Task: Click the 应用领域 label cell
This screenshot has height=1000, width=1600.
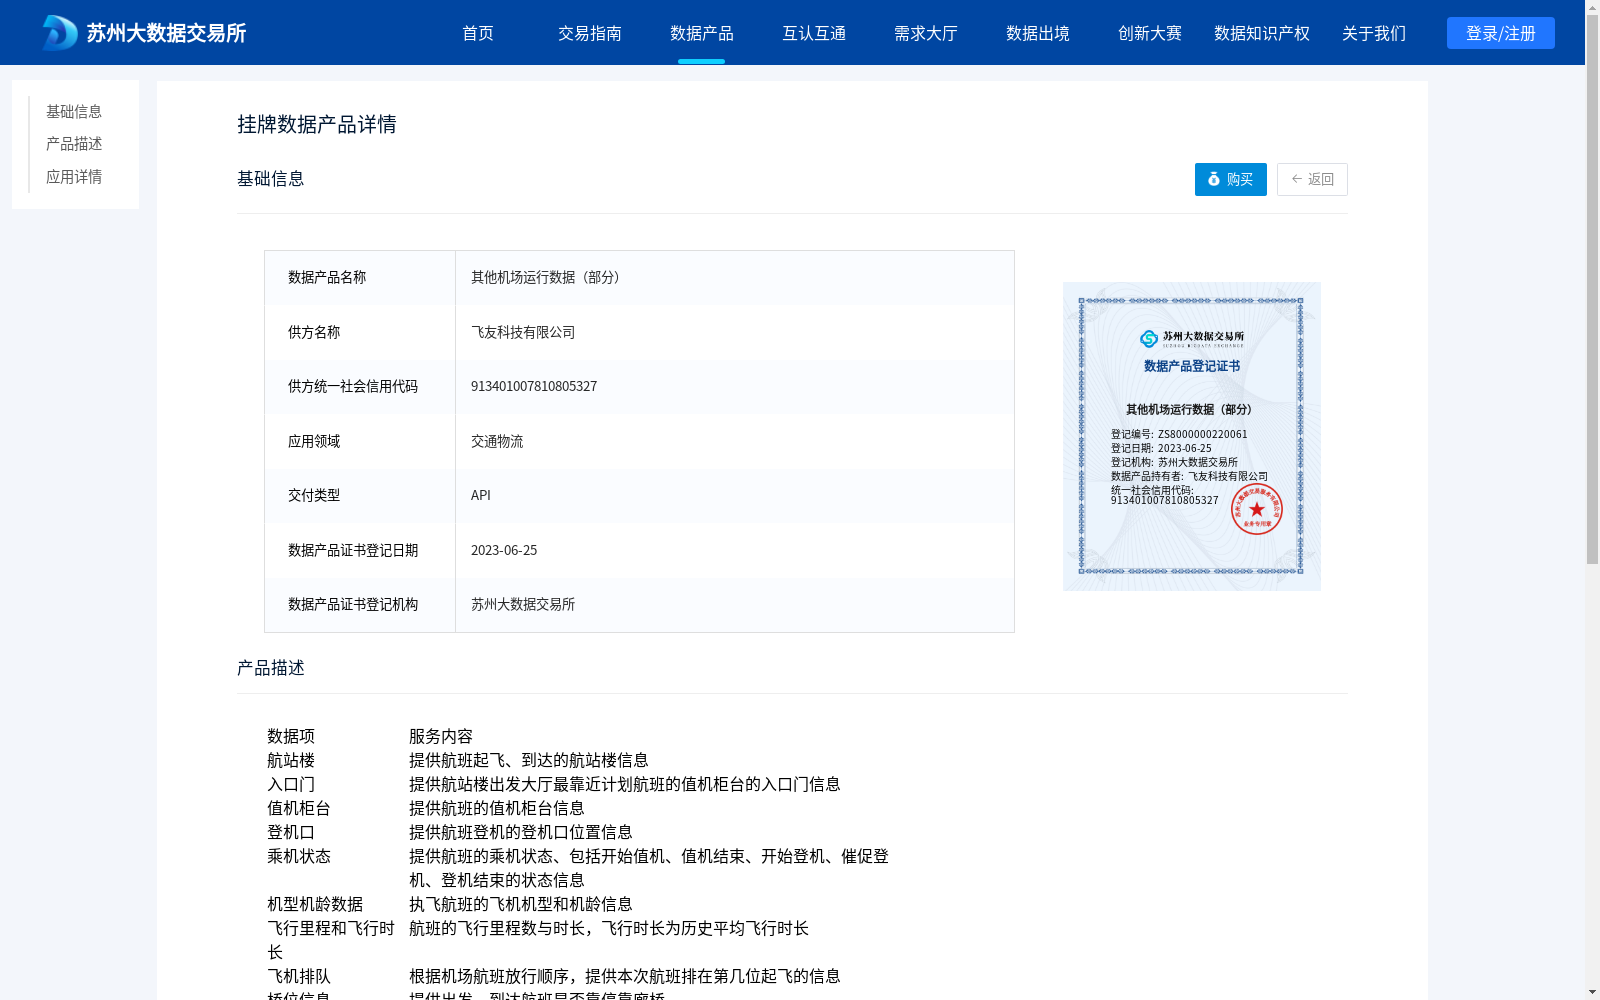Action: [x=360, y=441]
